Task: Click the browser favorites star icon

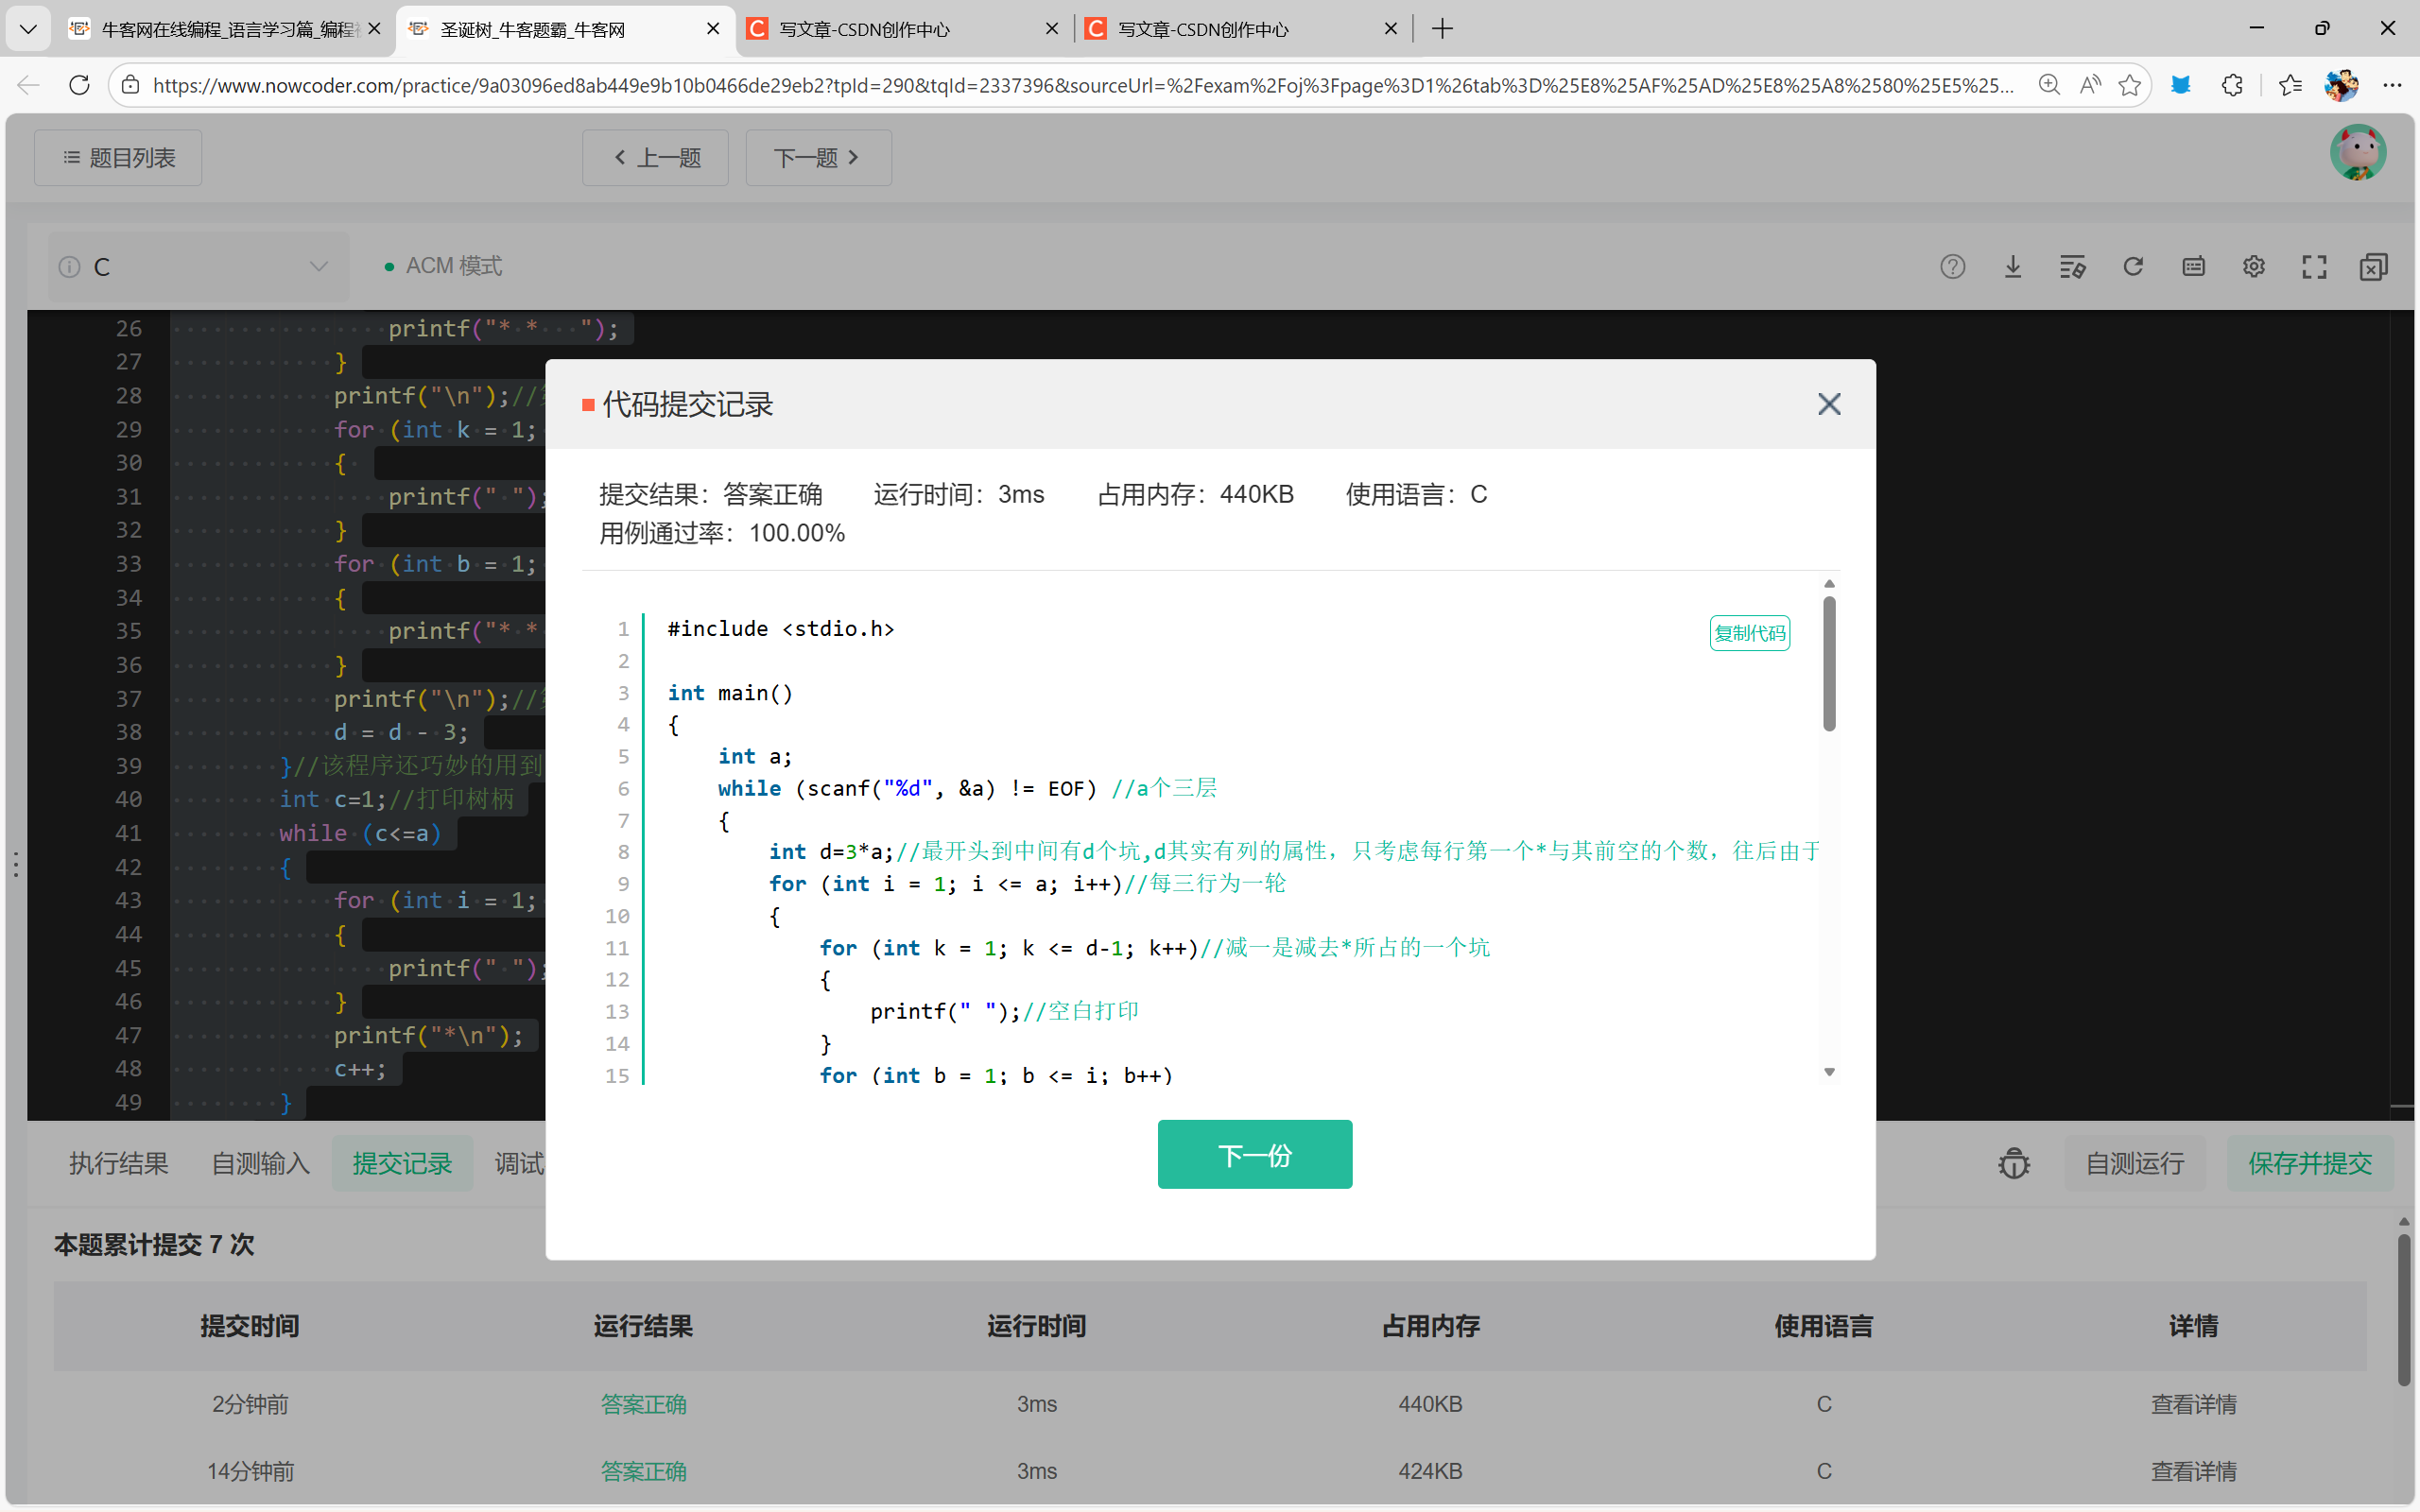Action: point(2129,85)
